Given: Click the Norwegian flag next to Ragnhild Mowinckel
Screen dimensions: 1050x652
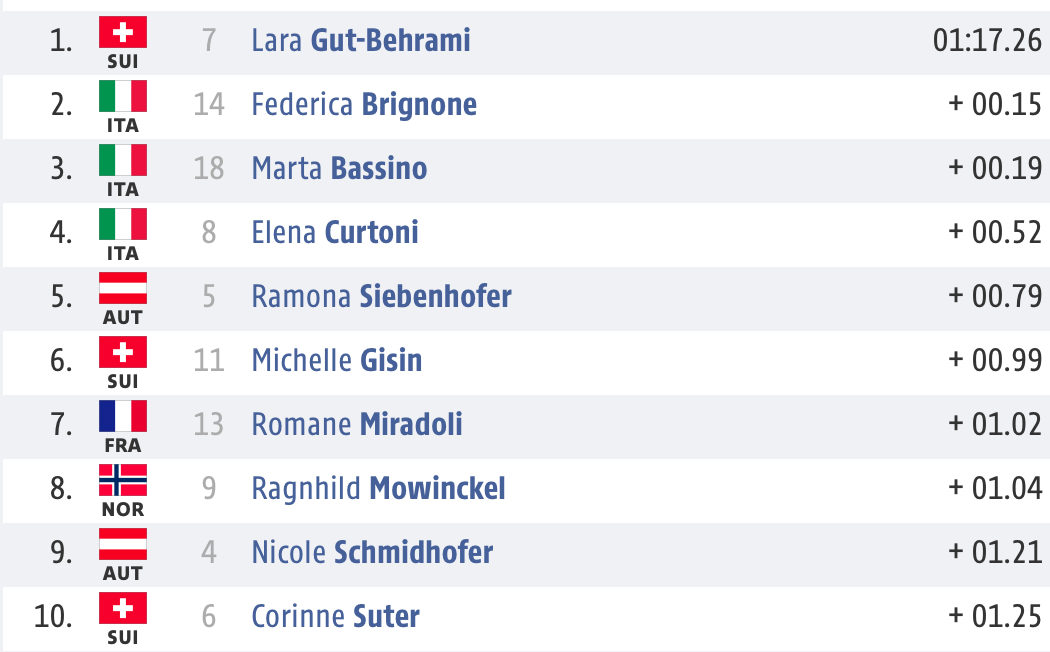Looking at the screenshot, I should point(123,480).
